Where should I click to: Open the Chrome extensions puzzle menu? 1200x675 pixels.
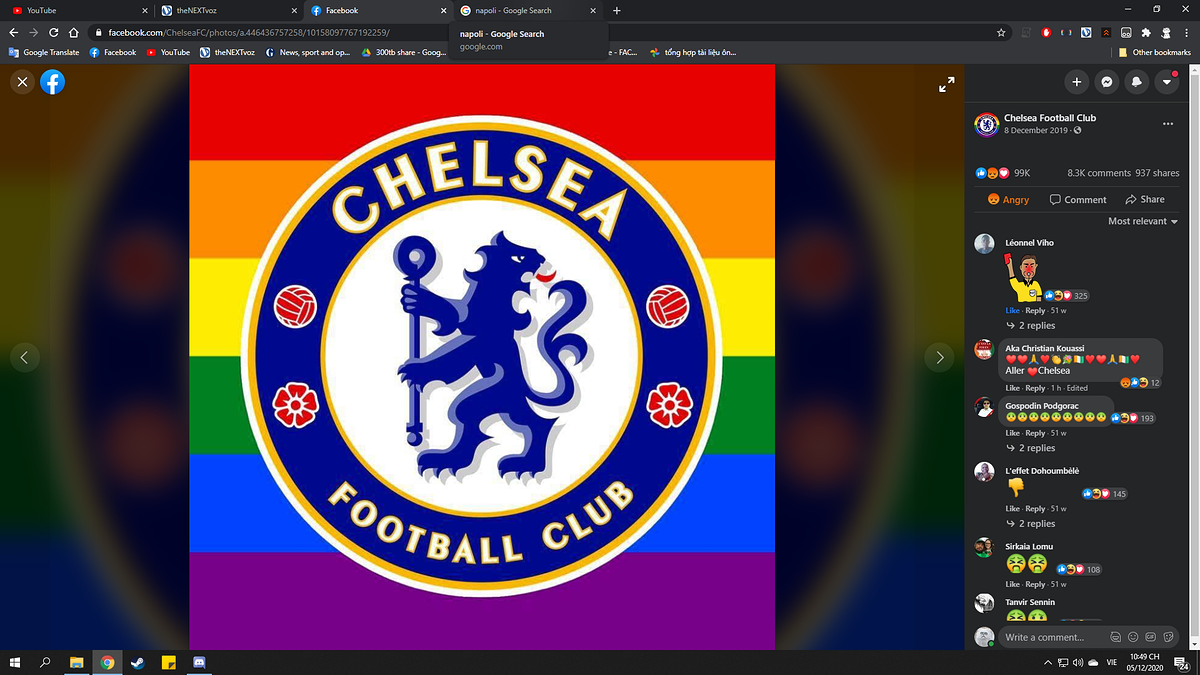[1146, 32]
